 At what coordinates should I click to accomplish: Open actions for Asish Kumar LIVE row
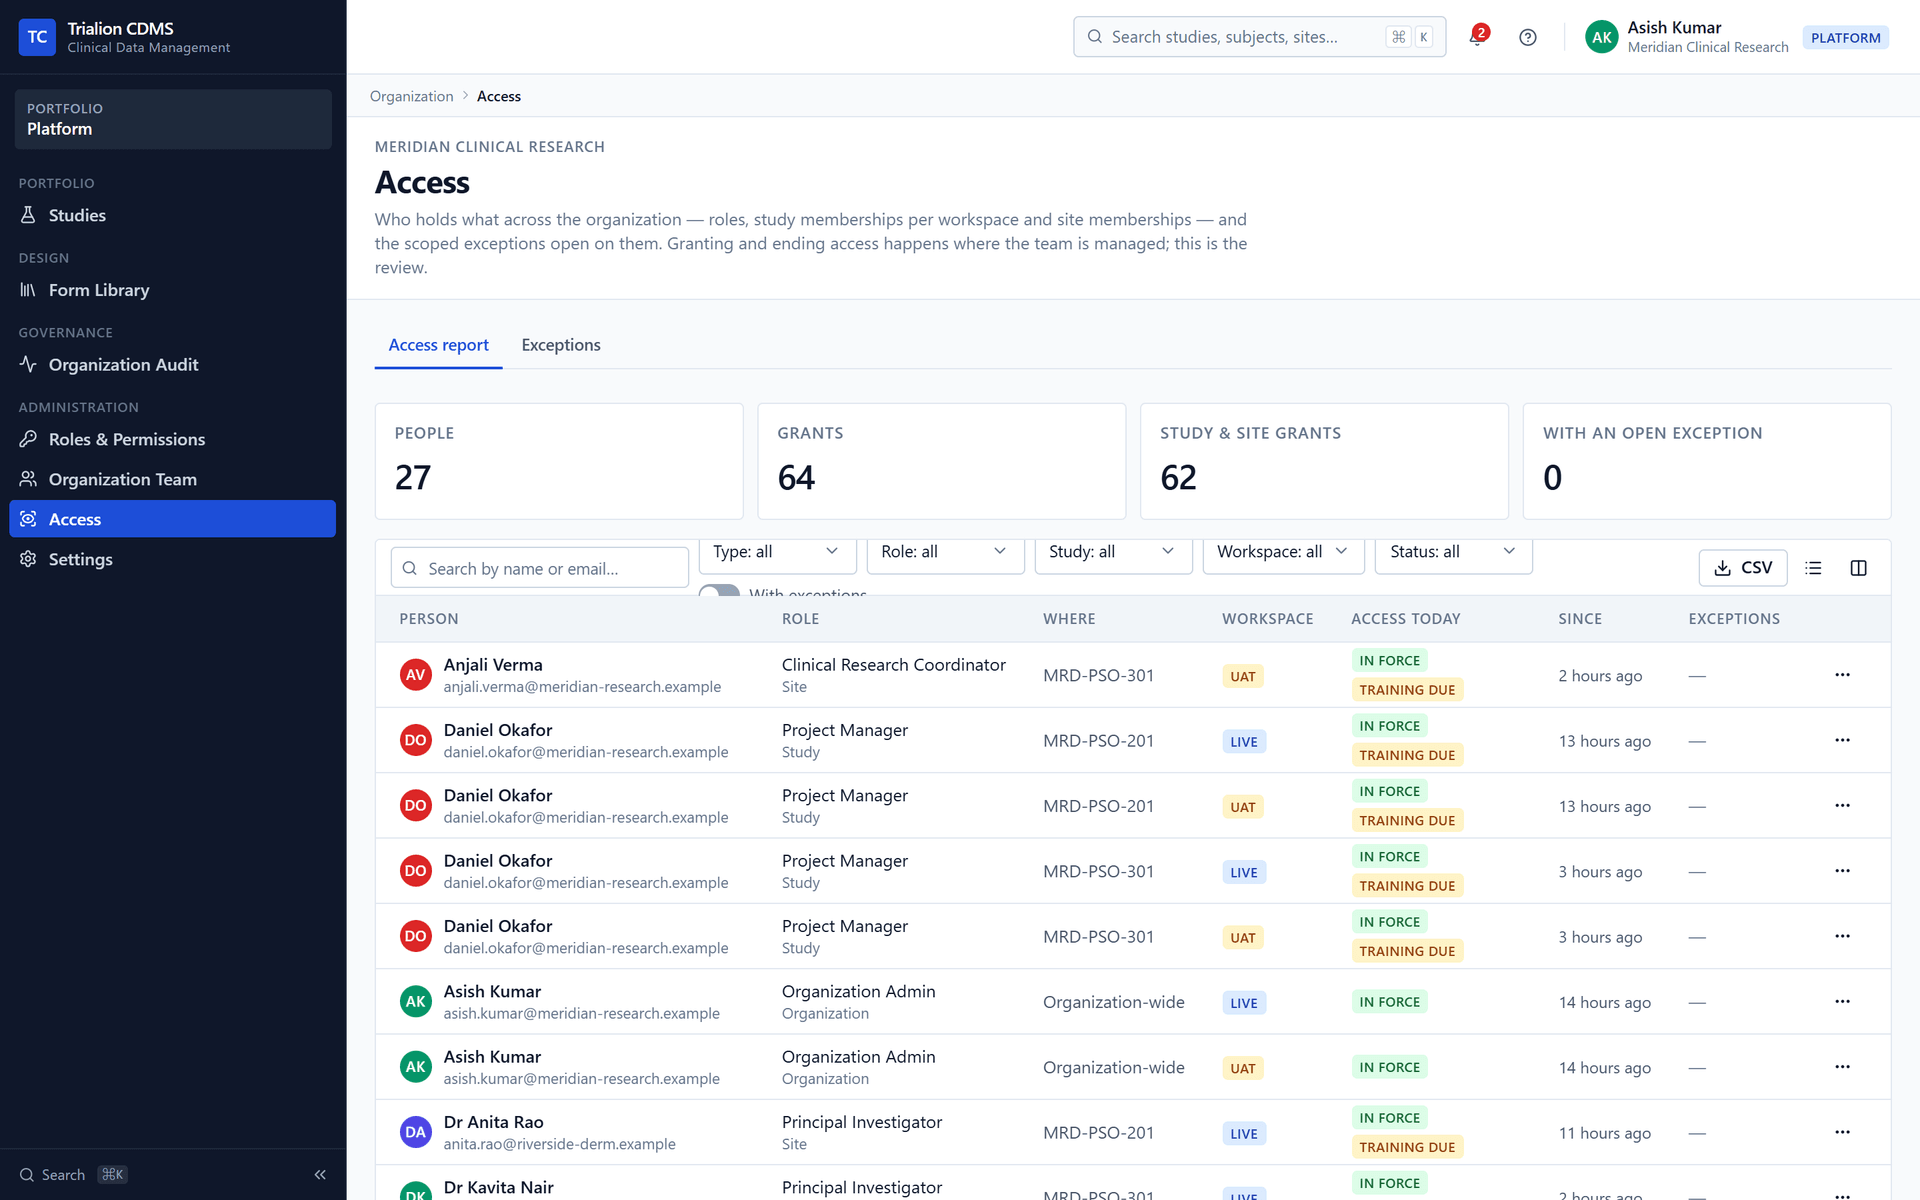click(x=1842, y=1001)
